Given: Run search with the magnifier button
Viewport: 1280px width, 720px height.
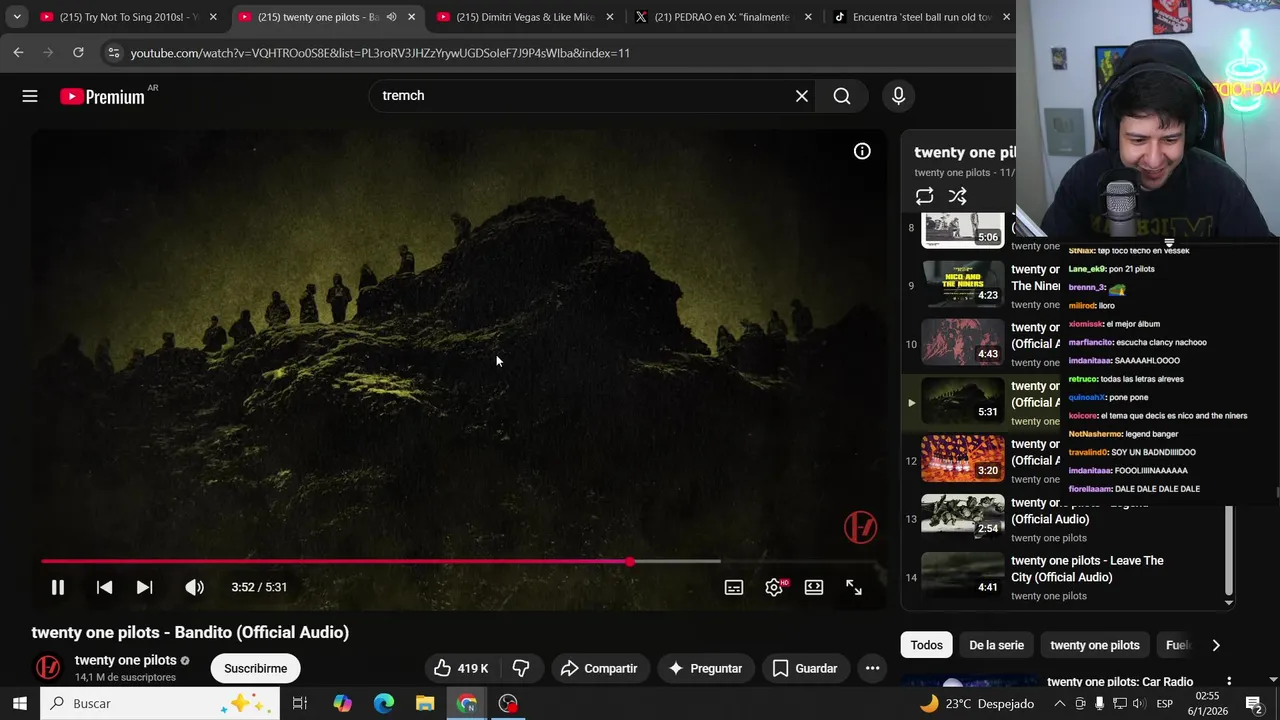Looking at the screenshot, I should click(x=842, y=96).
